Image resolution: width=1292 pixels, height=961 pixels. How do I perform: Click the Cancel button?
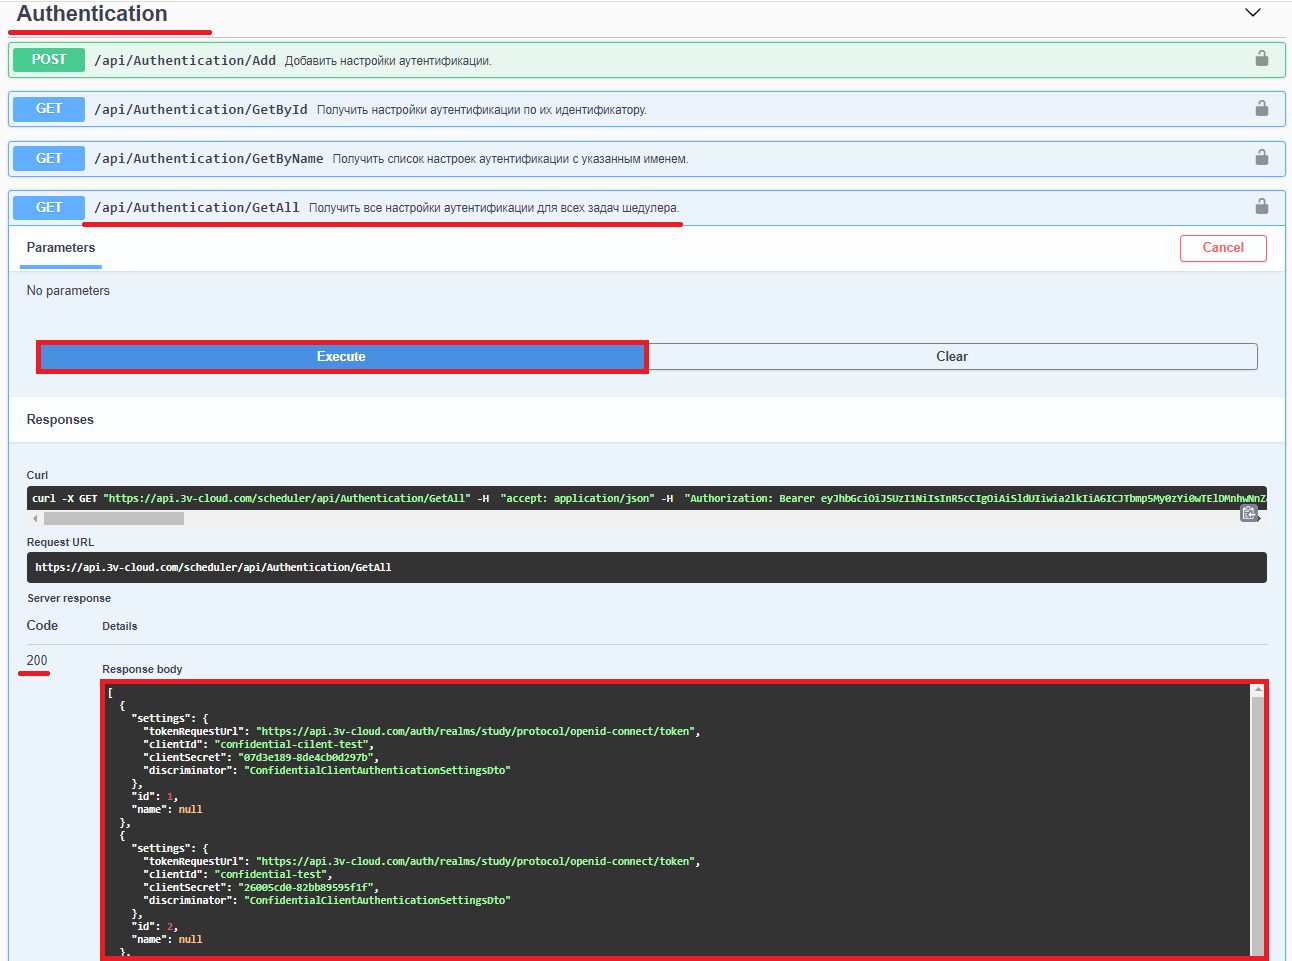tap(1223, 248)
